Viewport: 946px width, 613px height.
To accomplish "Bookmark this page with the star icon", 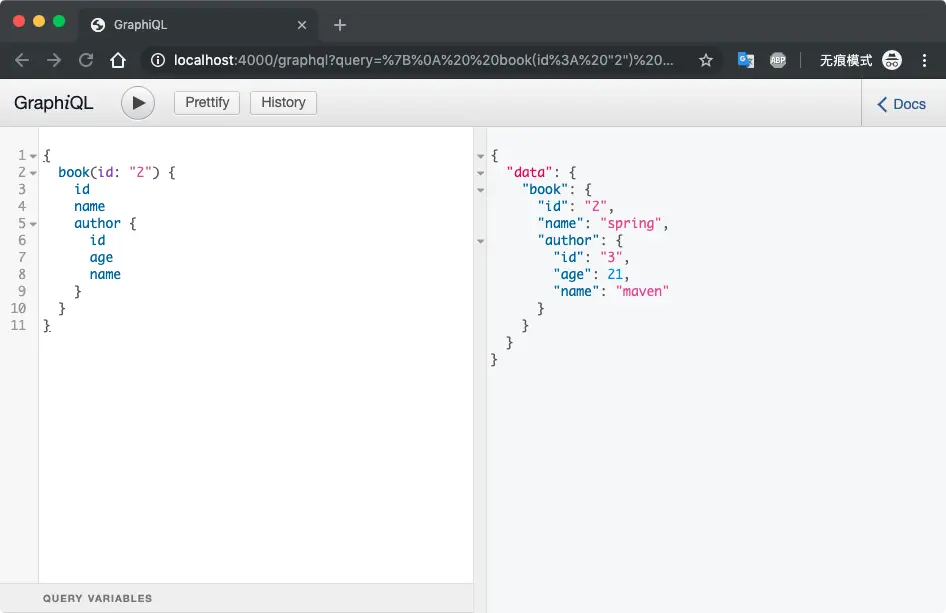I will click(706, 60).
